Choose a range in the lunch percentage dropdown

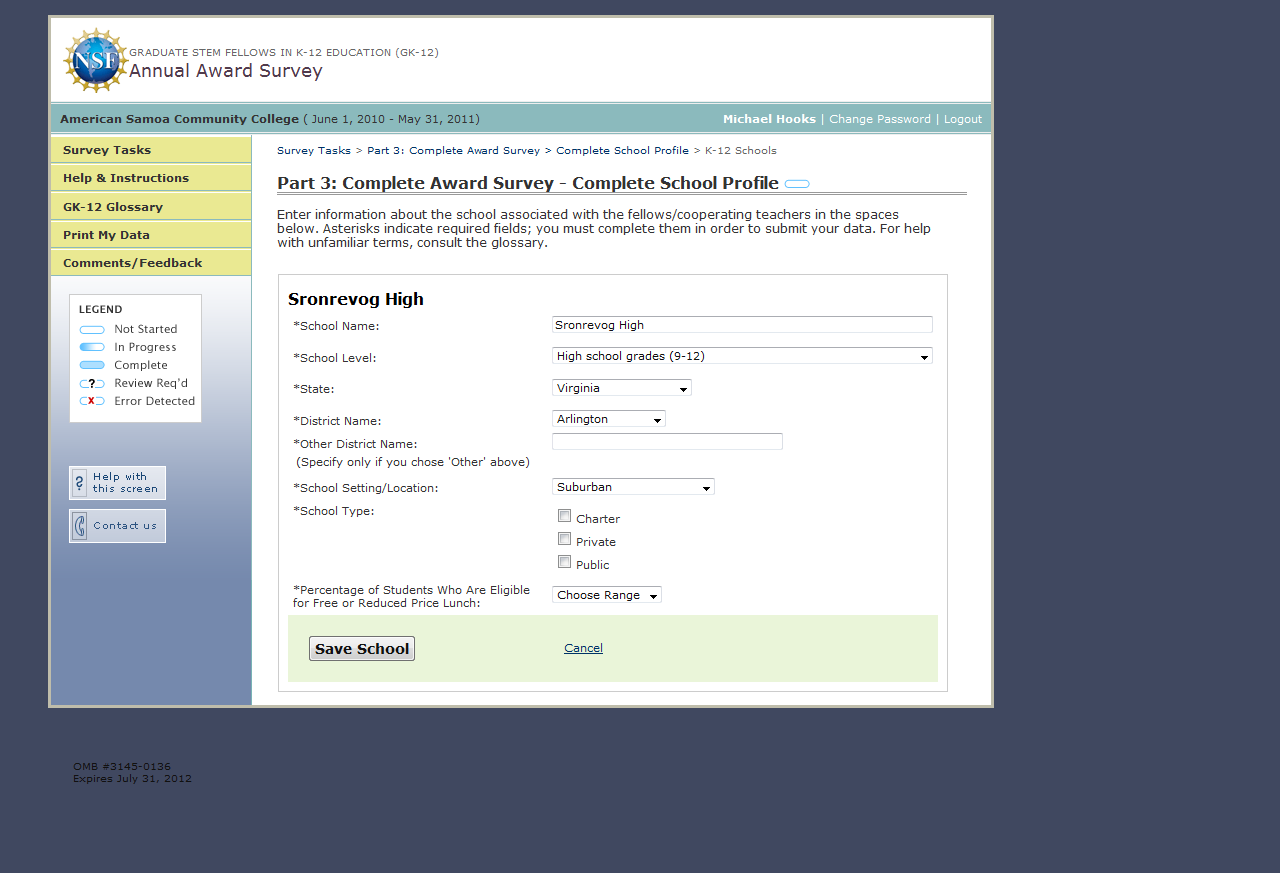point(606,595)
